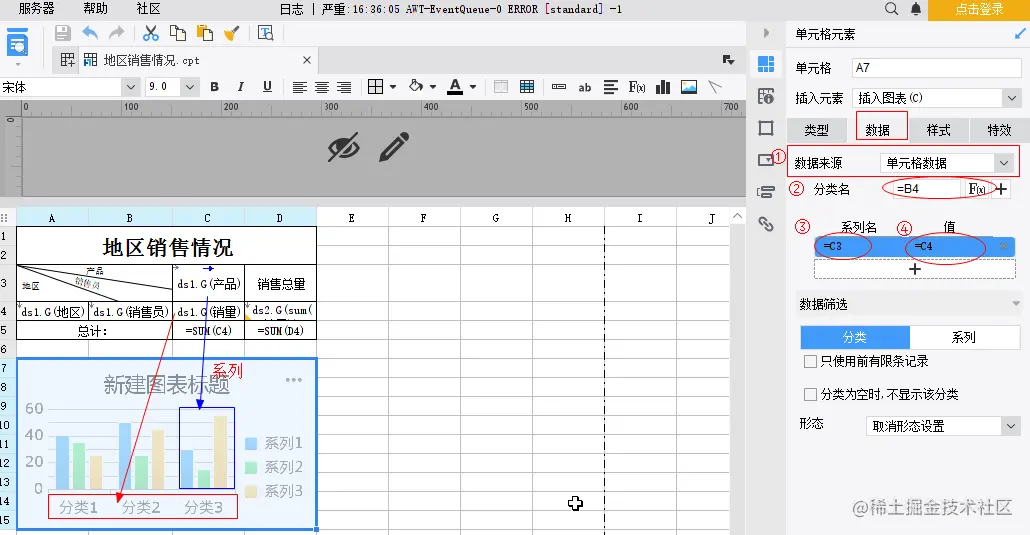The width and height of the screenshot is (1030, 535).
Task: Cut selection with the scissors icon
Action: 151,34
